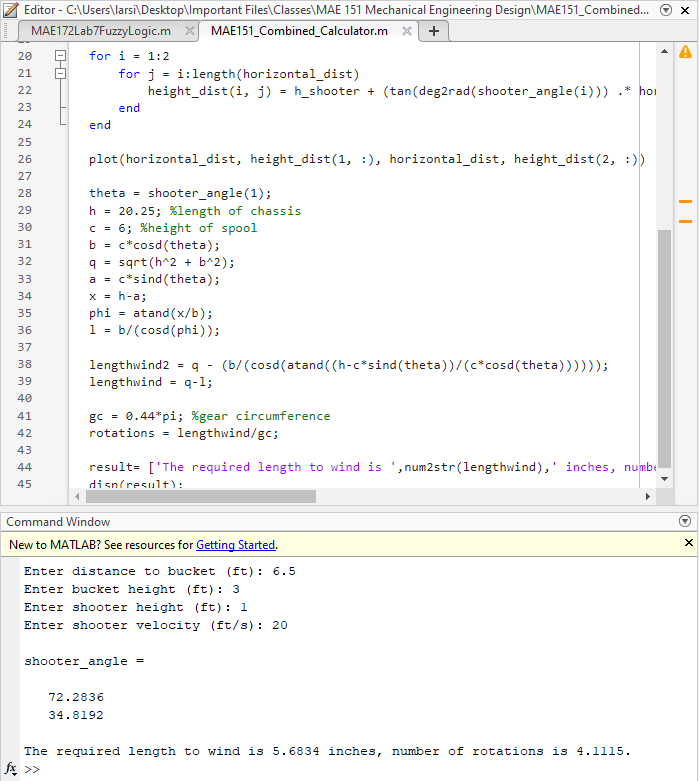The width and height of the screenshot is (699, 781).
Task: Close the MAE172Lab7FuzzyLogic.m tab
Action: pyautogui.click(x=182, y=31)
